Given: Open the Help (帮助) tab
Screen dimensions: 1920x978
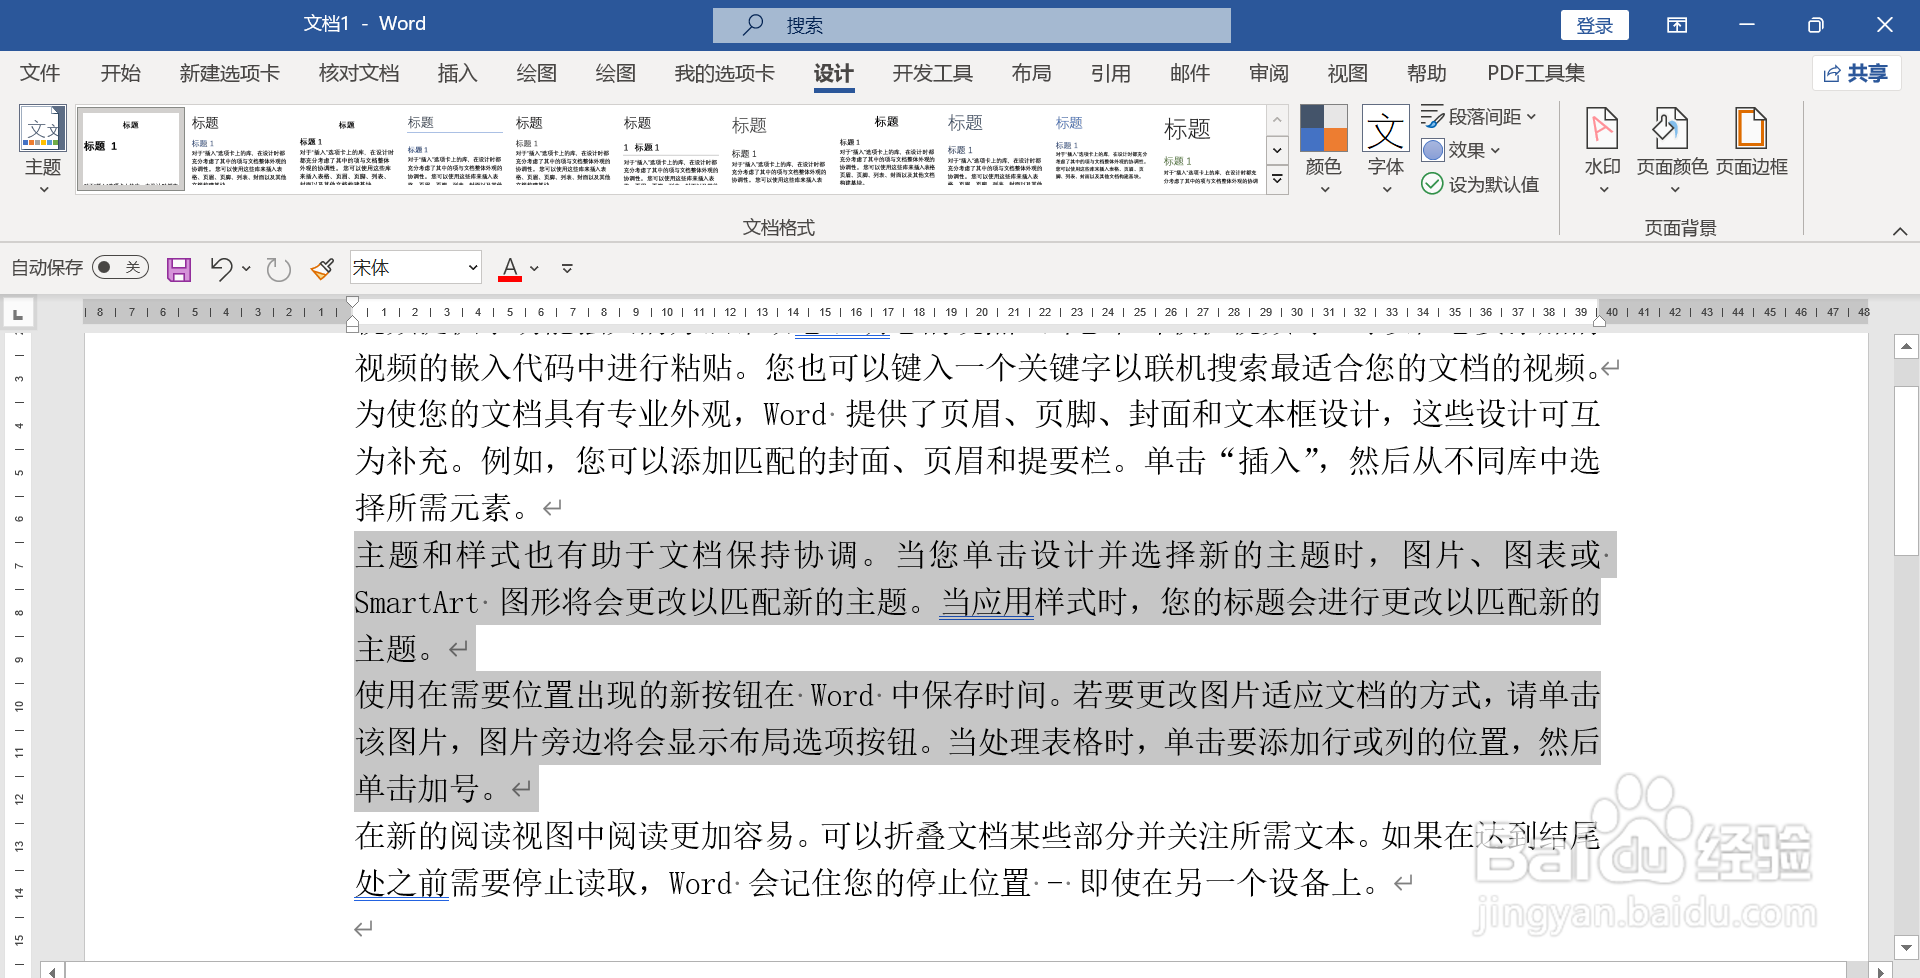Looking at the screenshot, I should (x=1426, y=73).
